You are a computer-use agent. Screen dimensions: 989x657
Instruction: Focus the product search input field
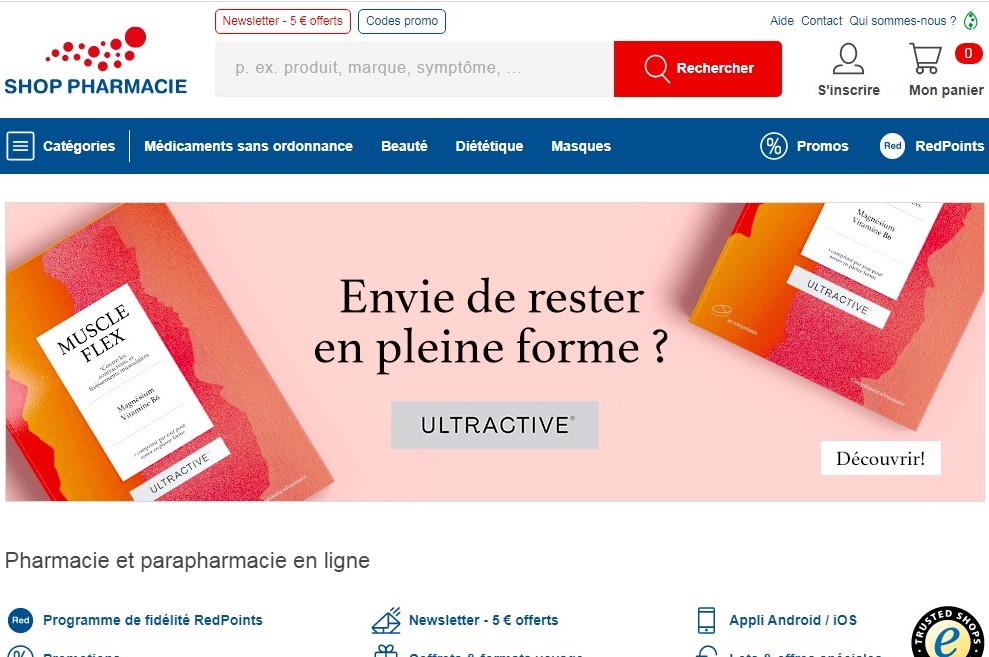coord(414,69)
